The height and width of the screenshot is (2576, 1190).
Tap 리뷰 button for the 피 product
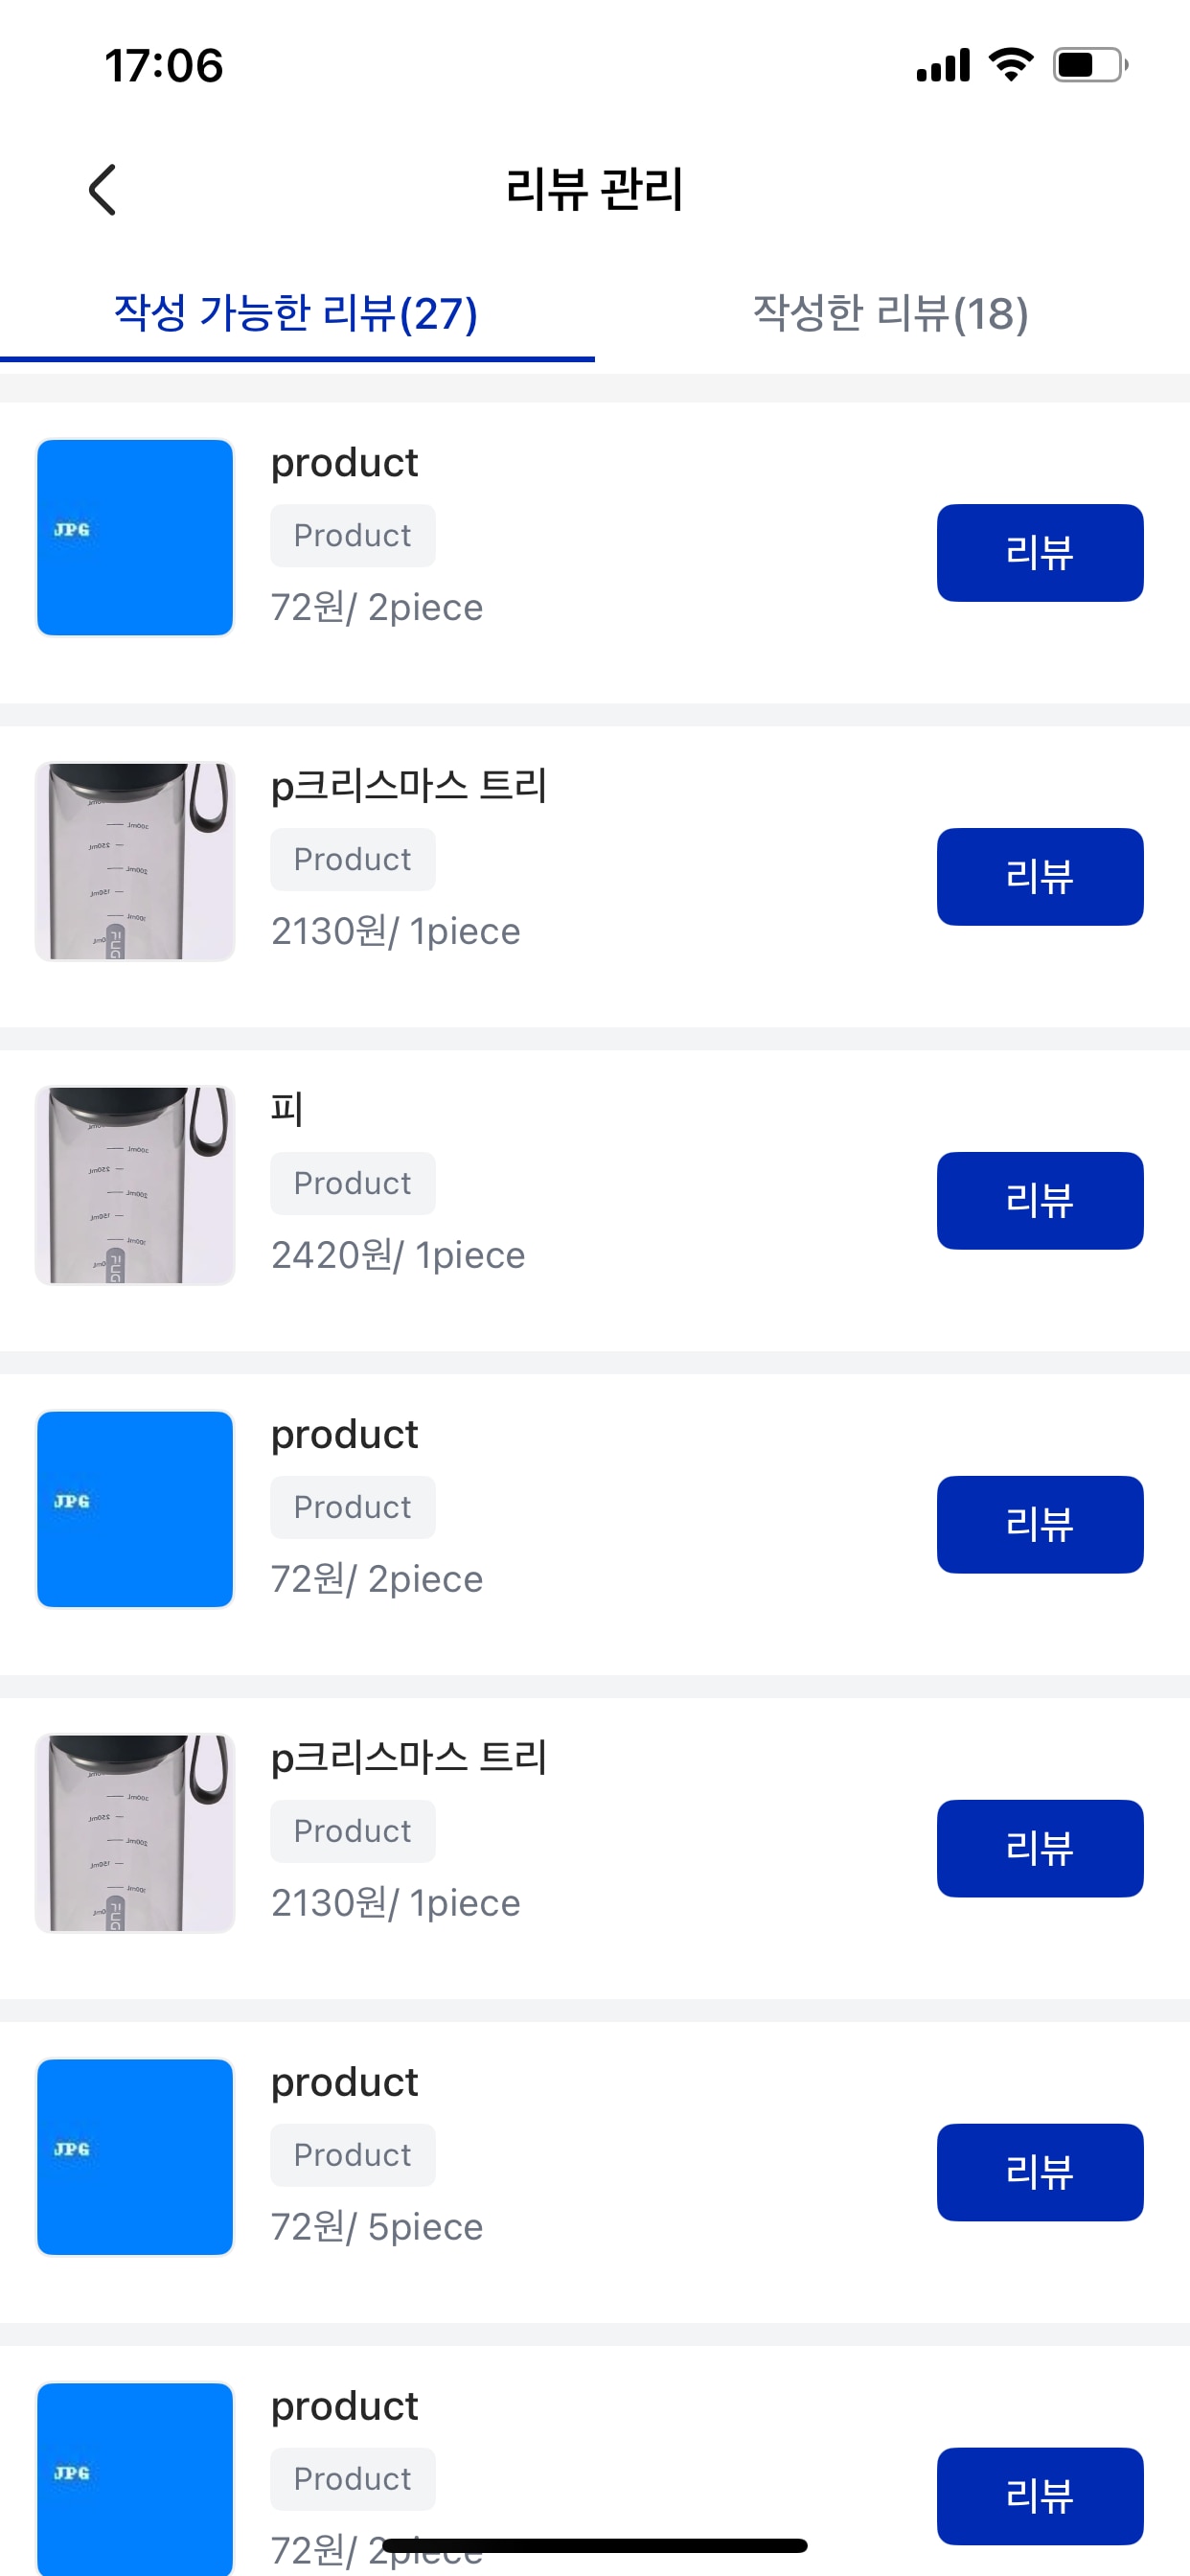coord(1039,1201)
